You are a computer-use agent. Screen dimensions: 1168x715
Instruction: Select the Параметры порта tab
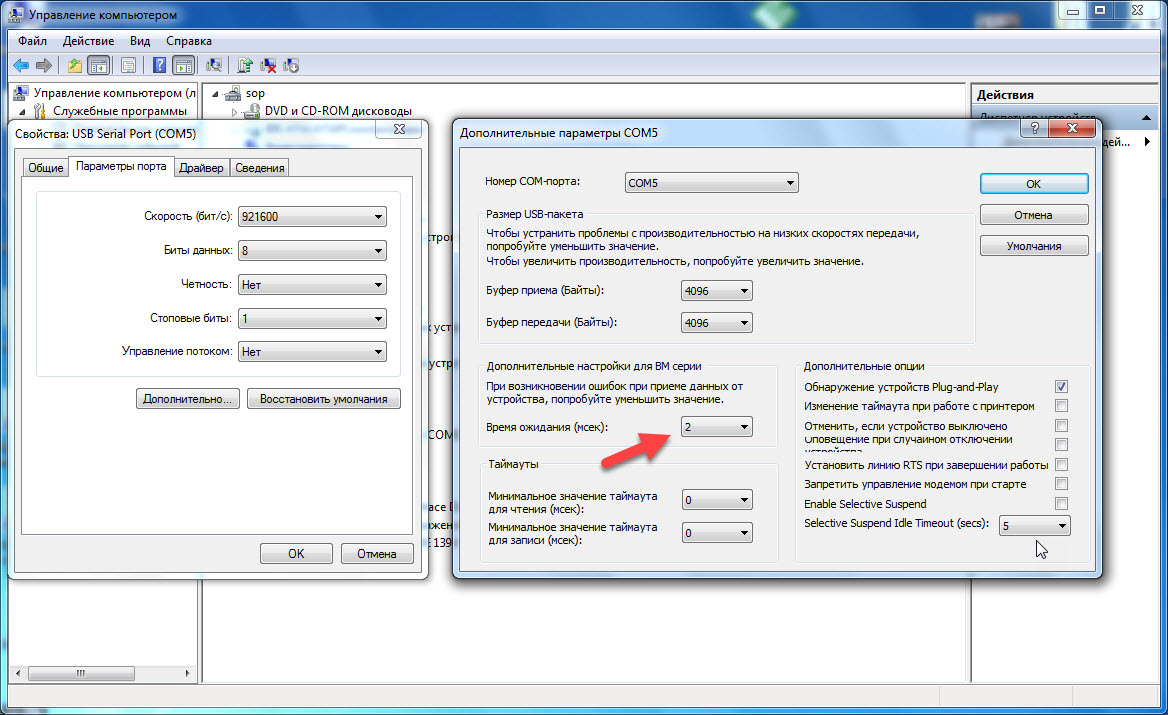[x=121, y=166]
